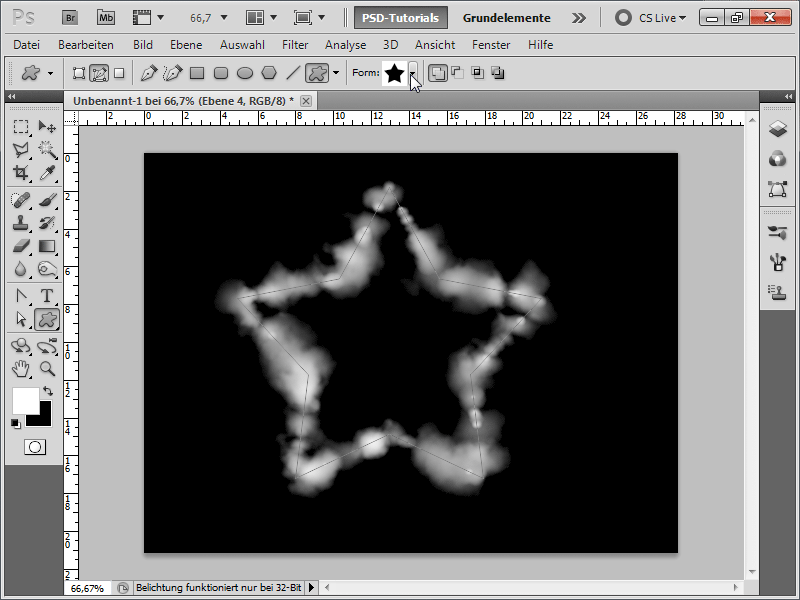Open the Brush presets panel icon

click(778, 233)
